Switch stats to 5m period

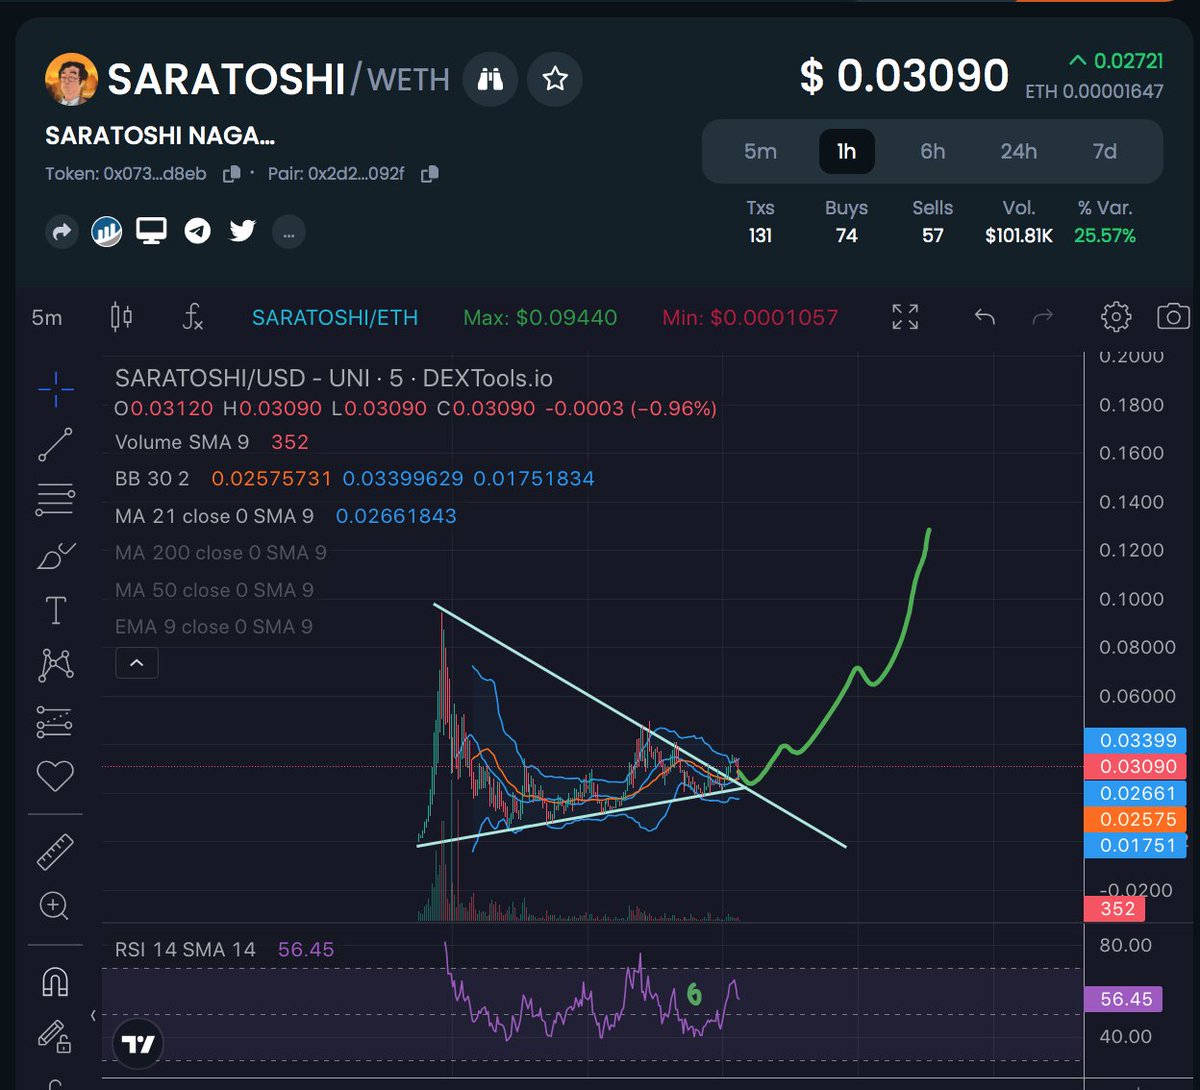tap(760, 151)
